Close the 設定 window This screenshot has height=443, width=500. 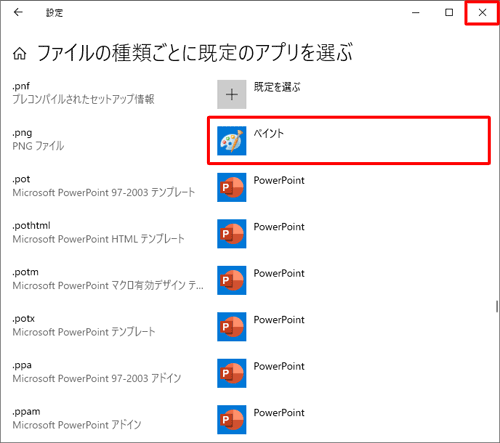click(482, 13)
